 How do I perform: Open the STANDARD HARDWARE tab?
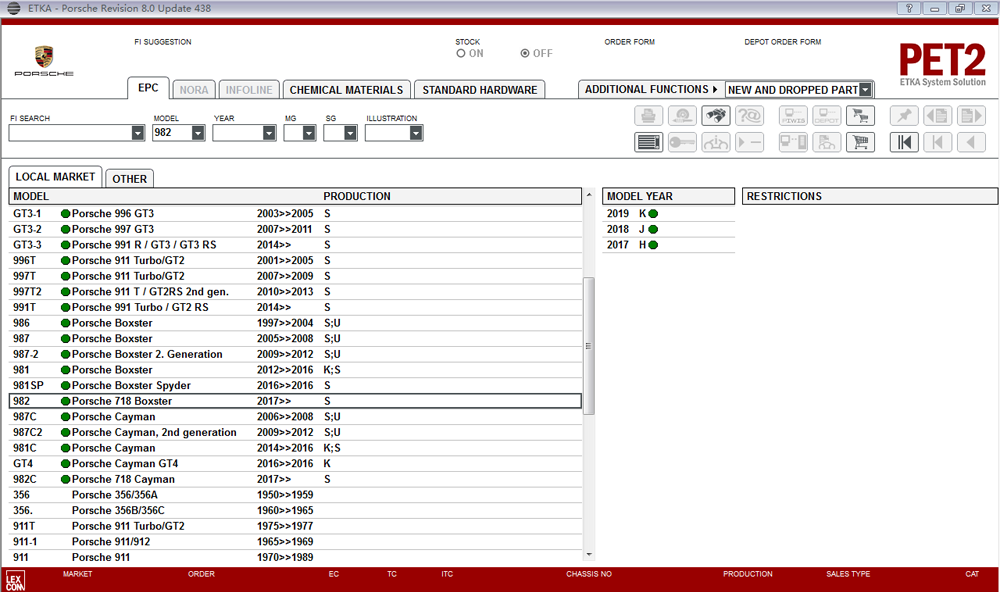click(480, 90)
